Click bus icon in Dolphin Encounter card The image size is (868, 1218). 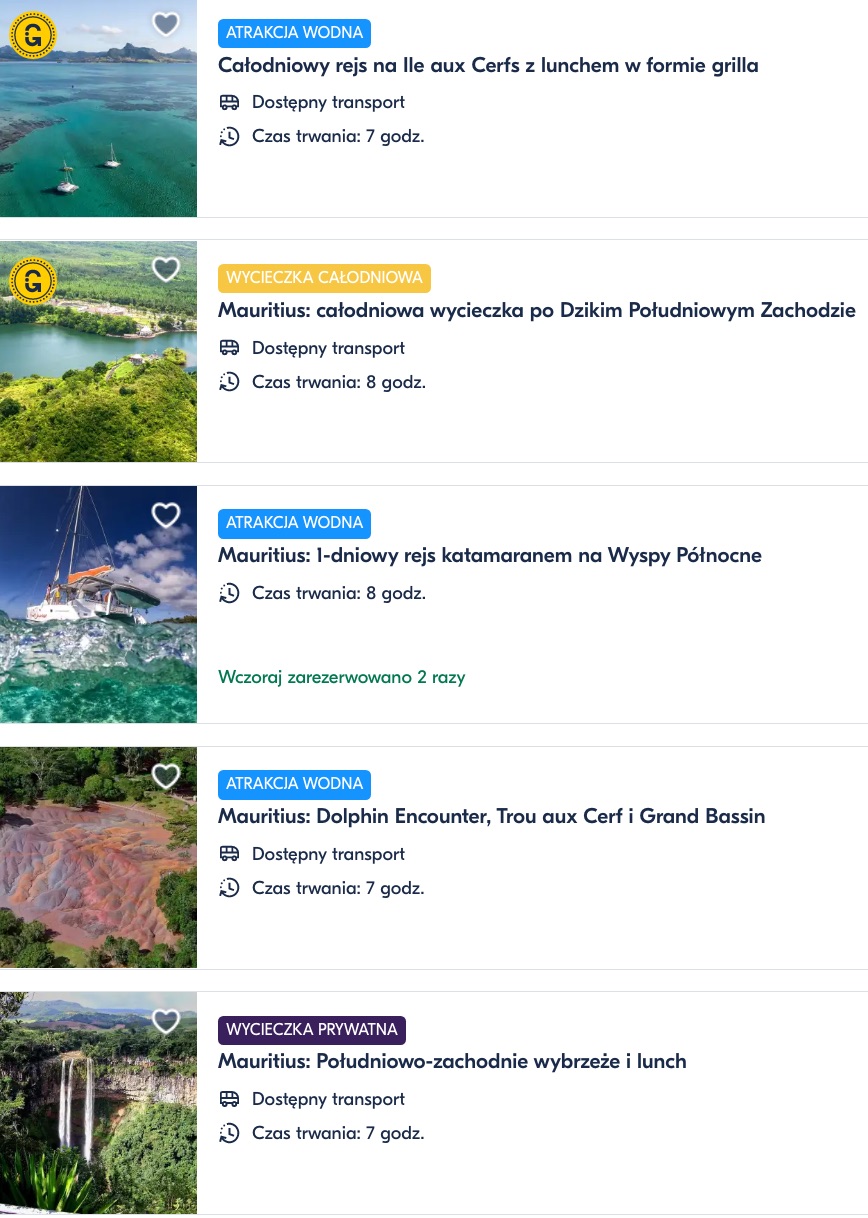(x=229, y=854)
